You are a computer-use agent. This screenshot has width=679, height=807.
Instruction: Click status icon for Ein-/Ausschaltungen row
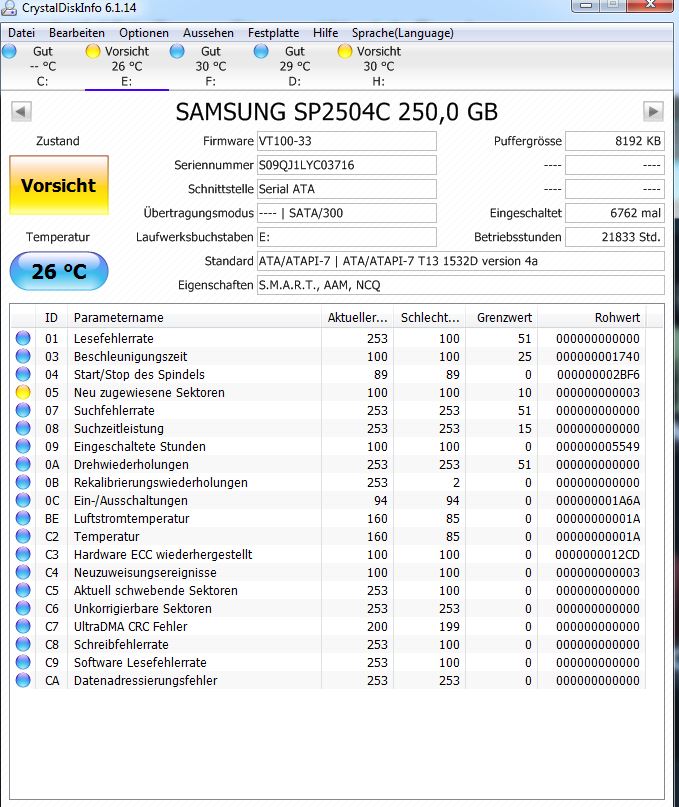pyautogui.click(x=23, y=500)
